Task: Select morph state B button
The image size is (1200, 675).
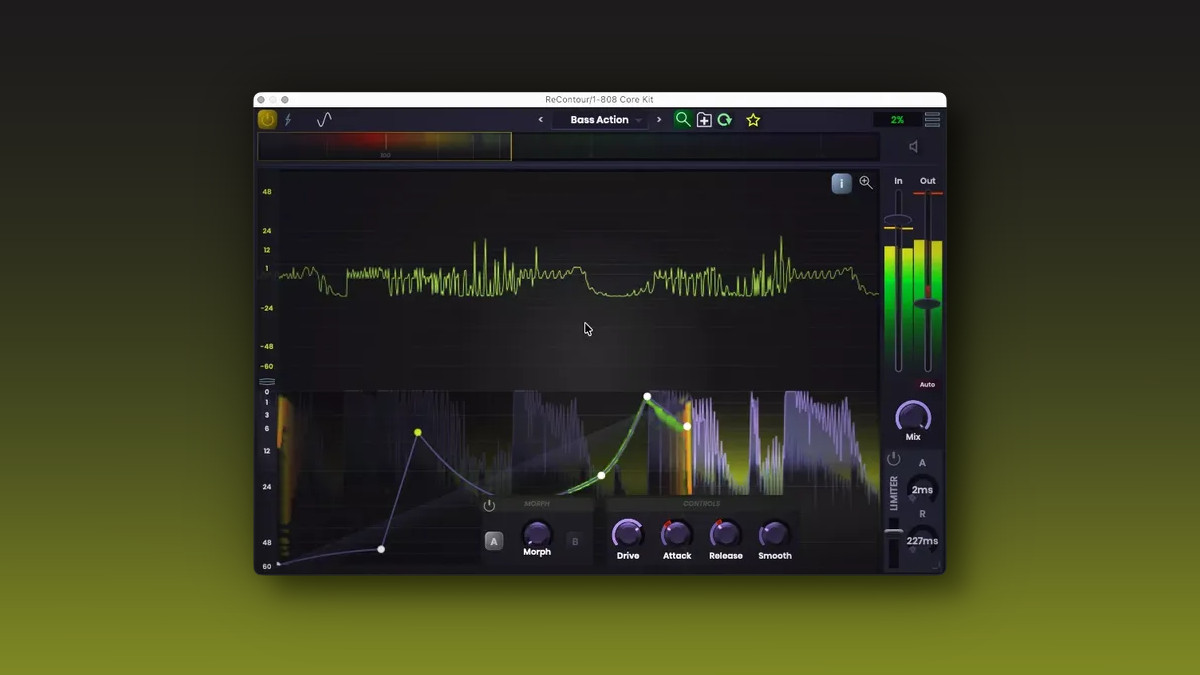Action: pos(575,541)
